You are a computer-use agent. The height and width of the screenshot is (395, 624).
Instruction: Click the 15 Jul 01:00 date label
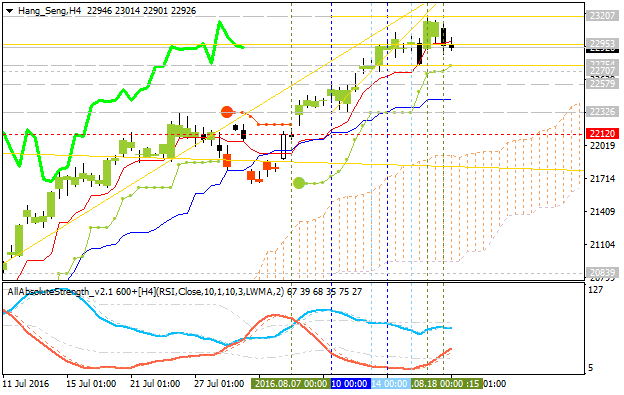point(91,384)
